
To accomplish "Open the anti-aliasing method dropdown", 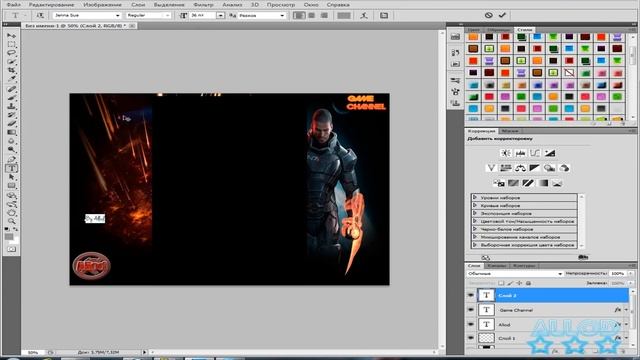I will [x=262, y=15].
